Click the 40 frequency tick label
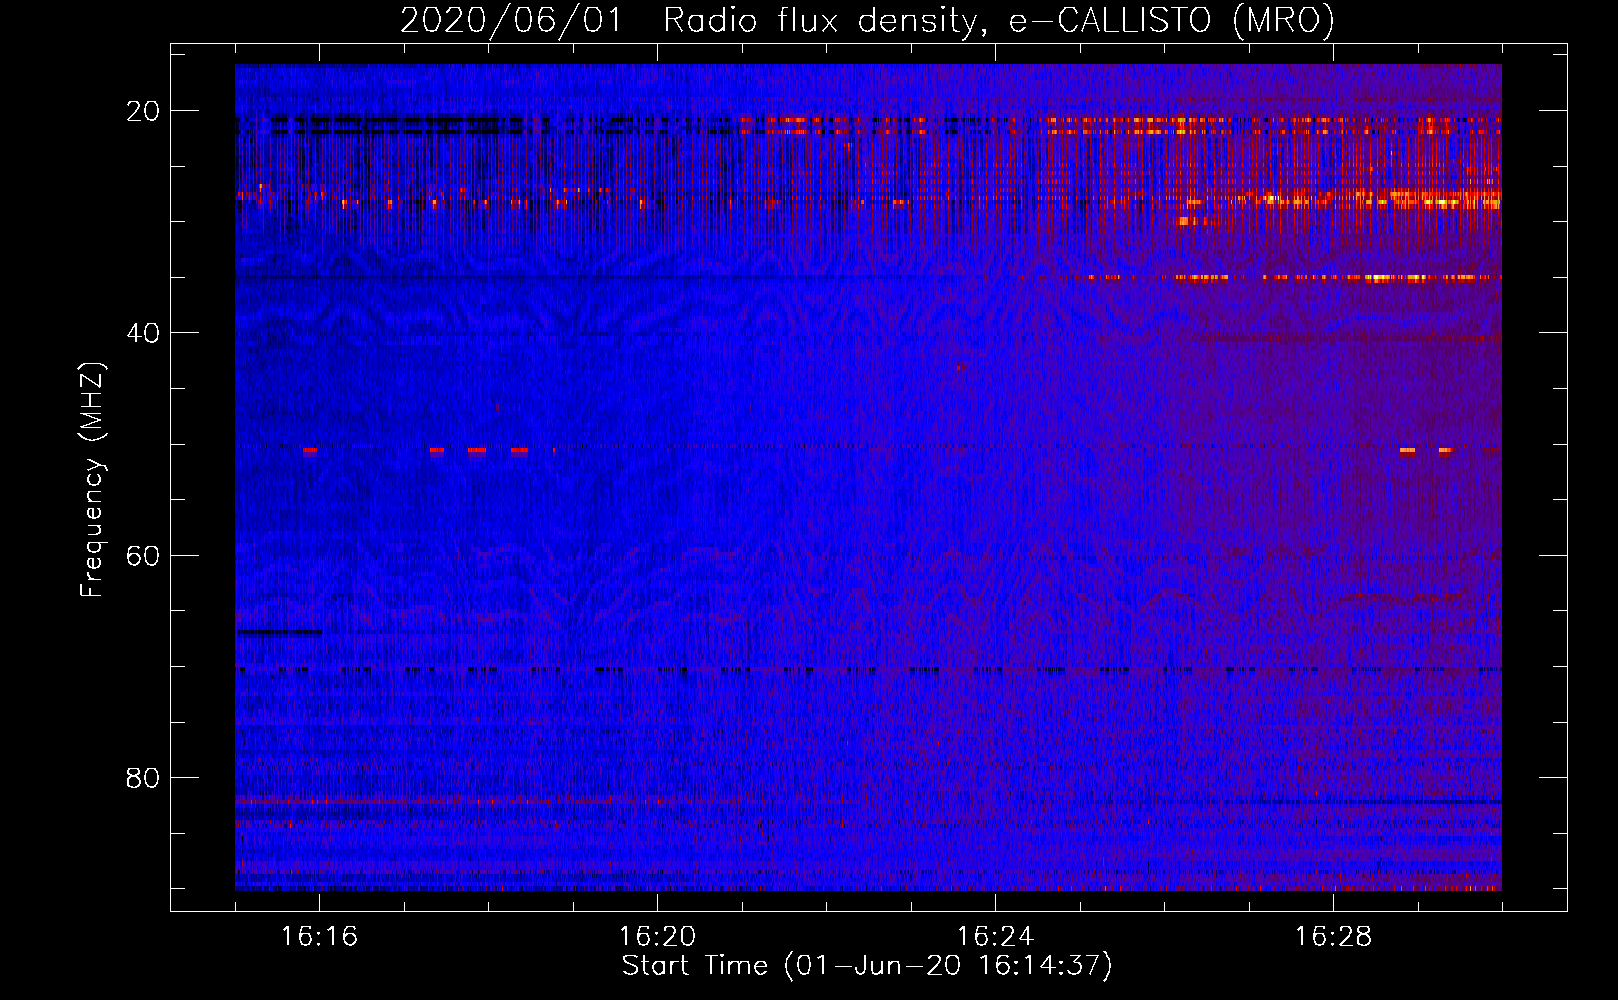Screen dimensions: 1618x1000 point(143,333)
